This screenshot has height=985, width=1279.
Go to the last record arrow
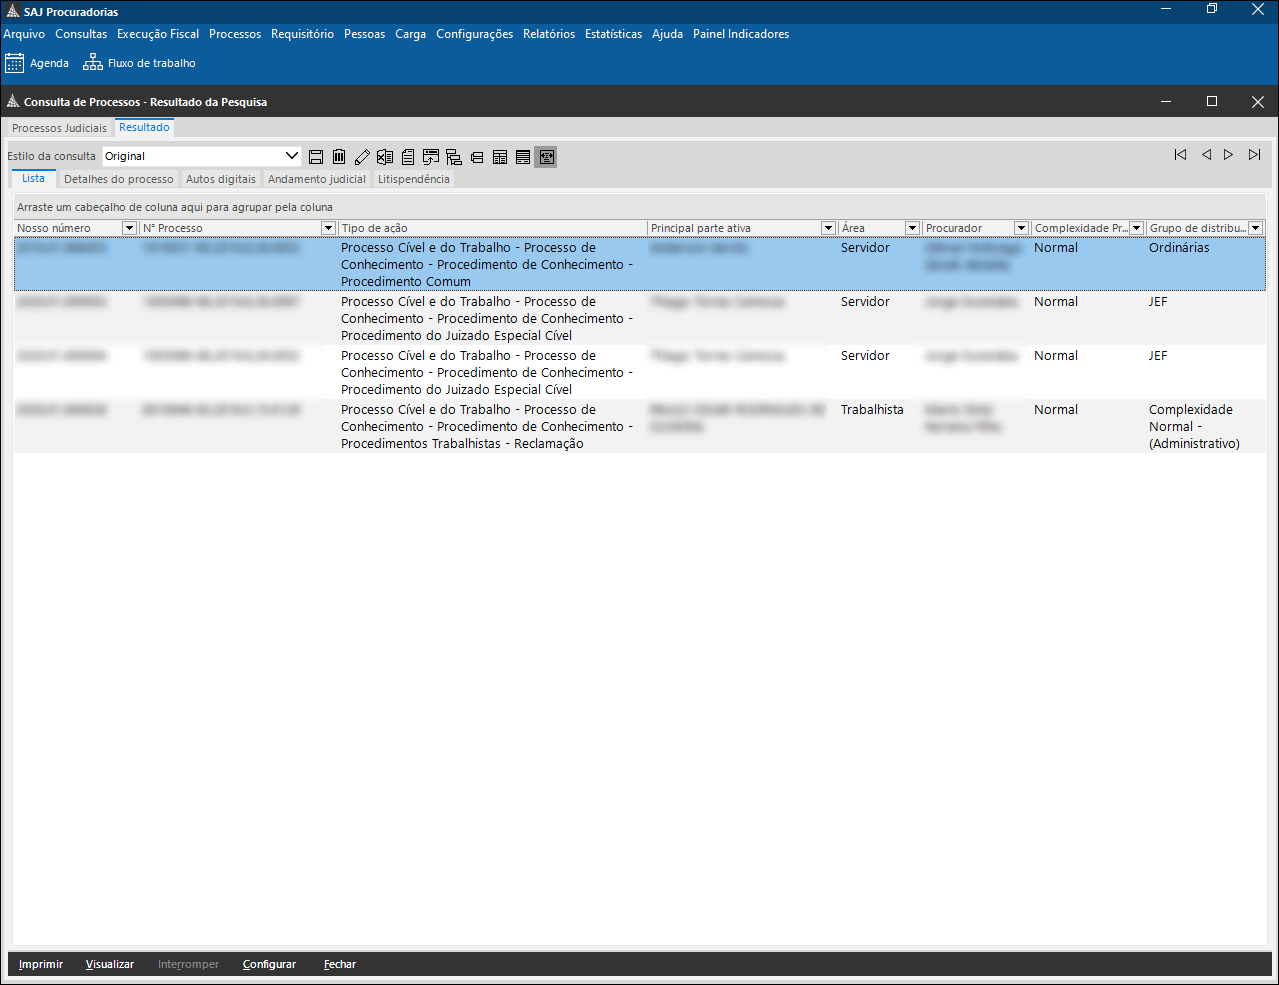[x=1254, y=155]
